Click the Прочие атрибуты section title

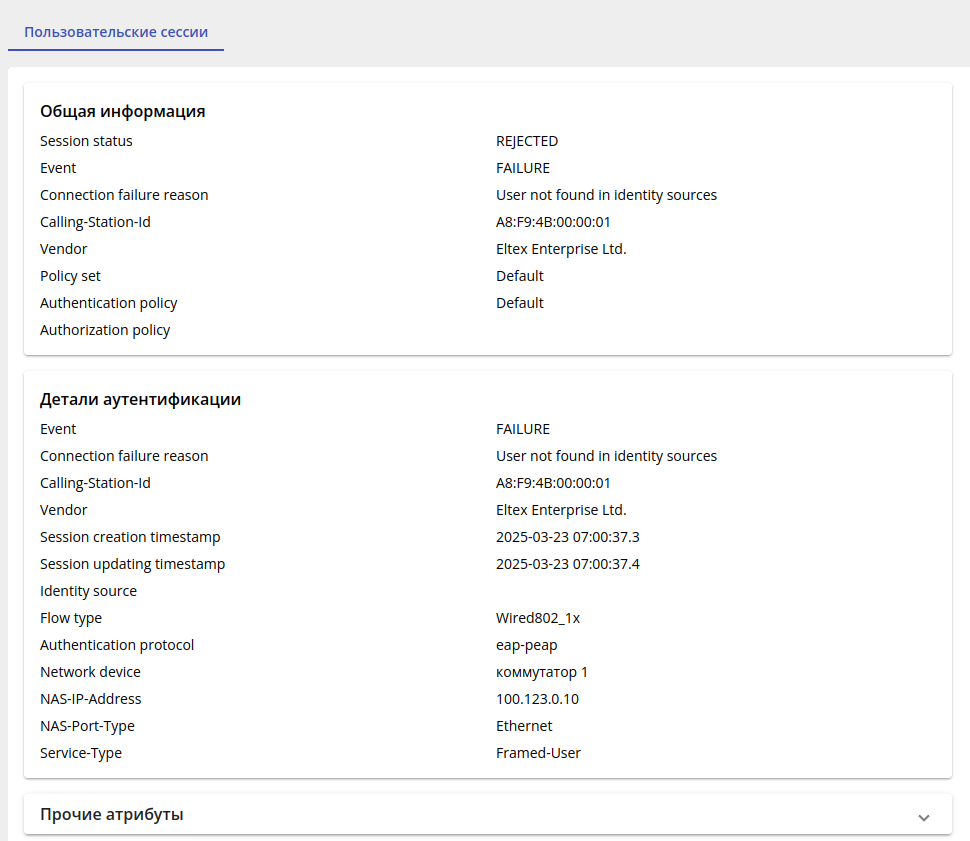pyautogui.click(x=112, y=814)
